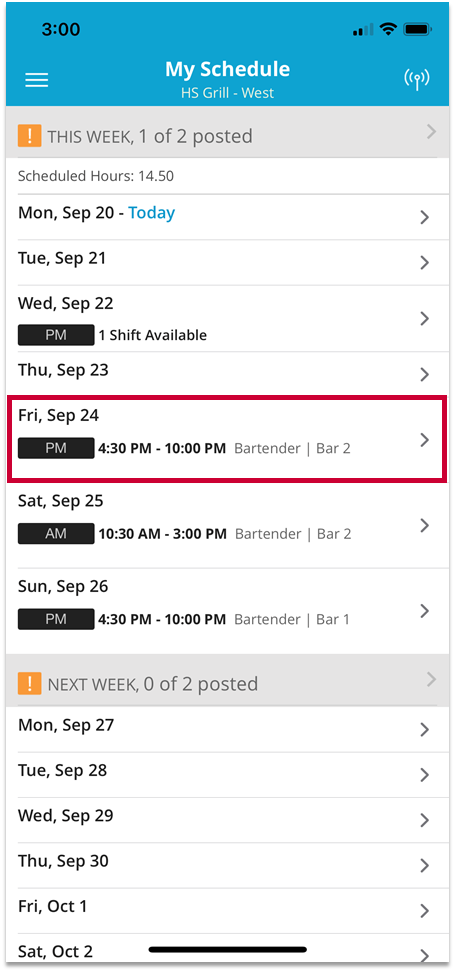
Task: Select the Wed, Sep 29 row
Action: click(228, 820)
